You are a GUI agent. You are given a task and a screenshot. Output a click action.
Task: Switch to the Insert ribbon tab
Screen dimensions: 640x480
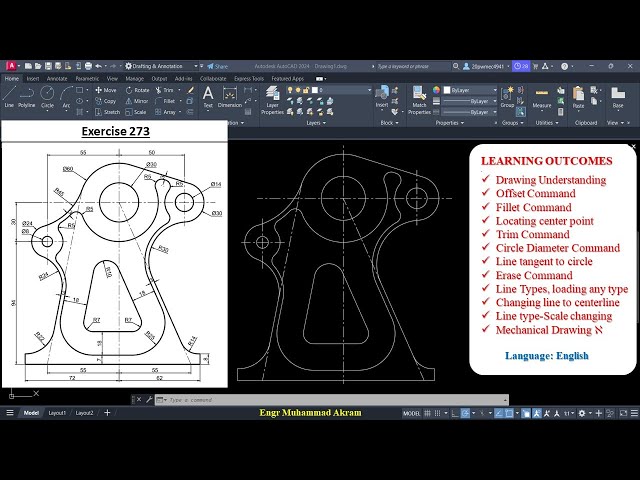tap(33, 78)
